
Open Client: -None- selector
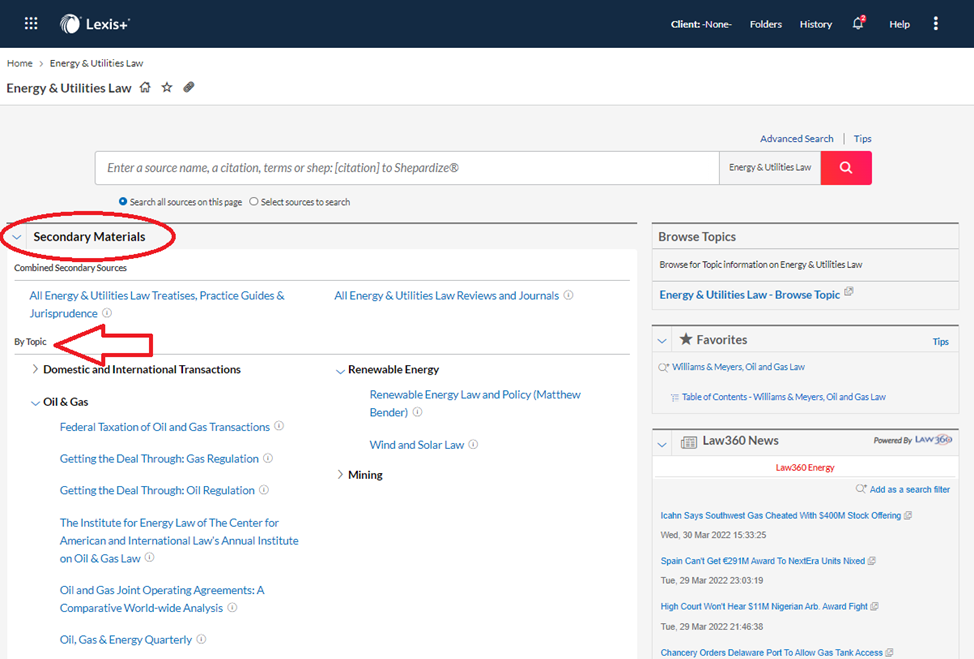click(701, 24)
